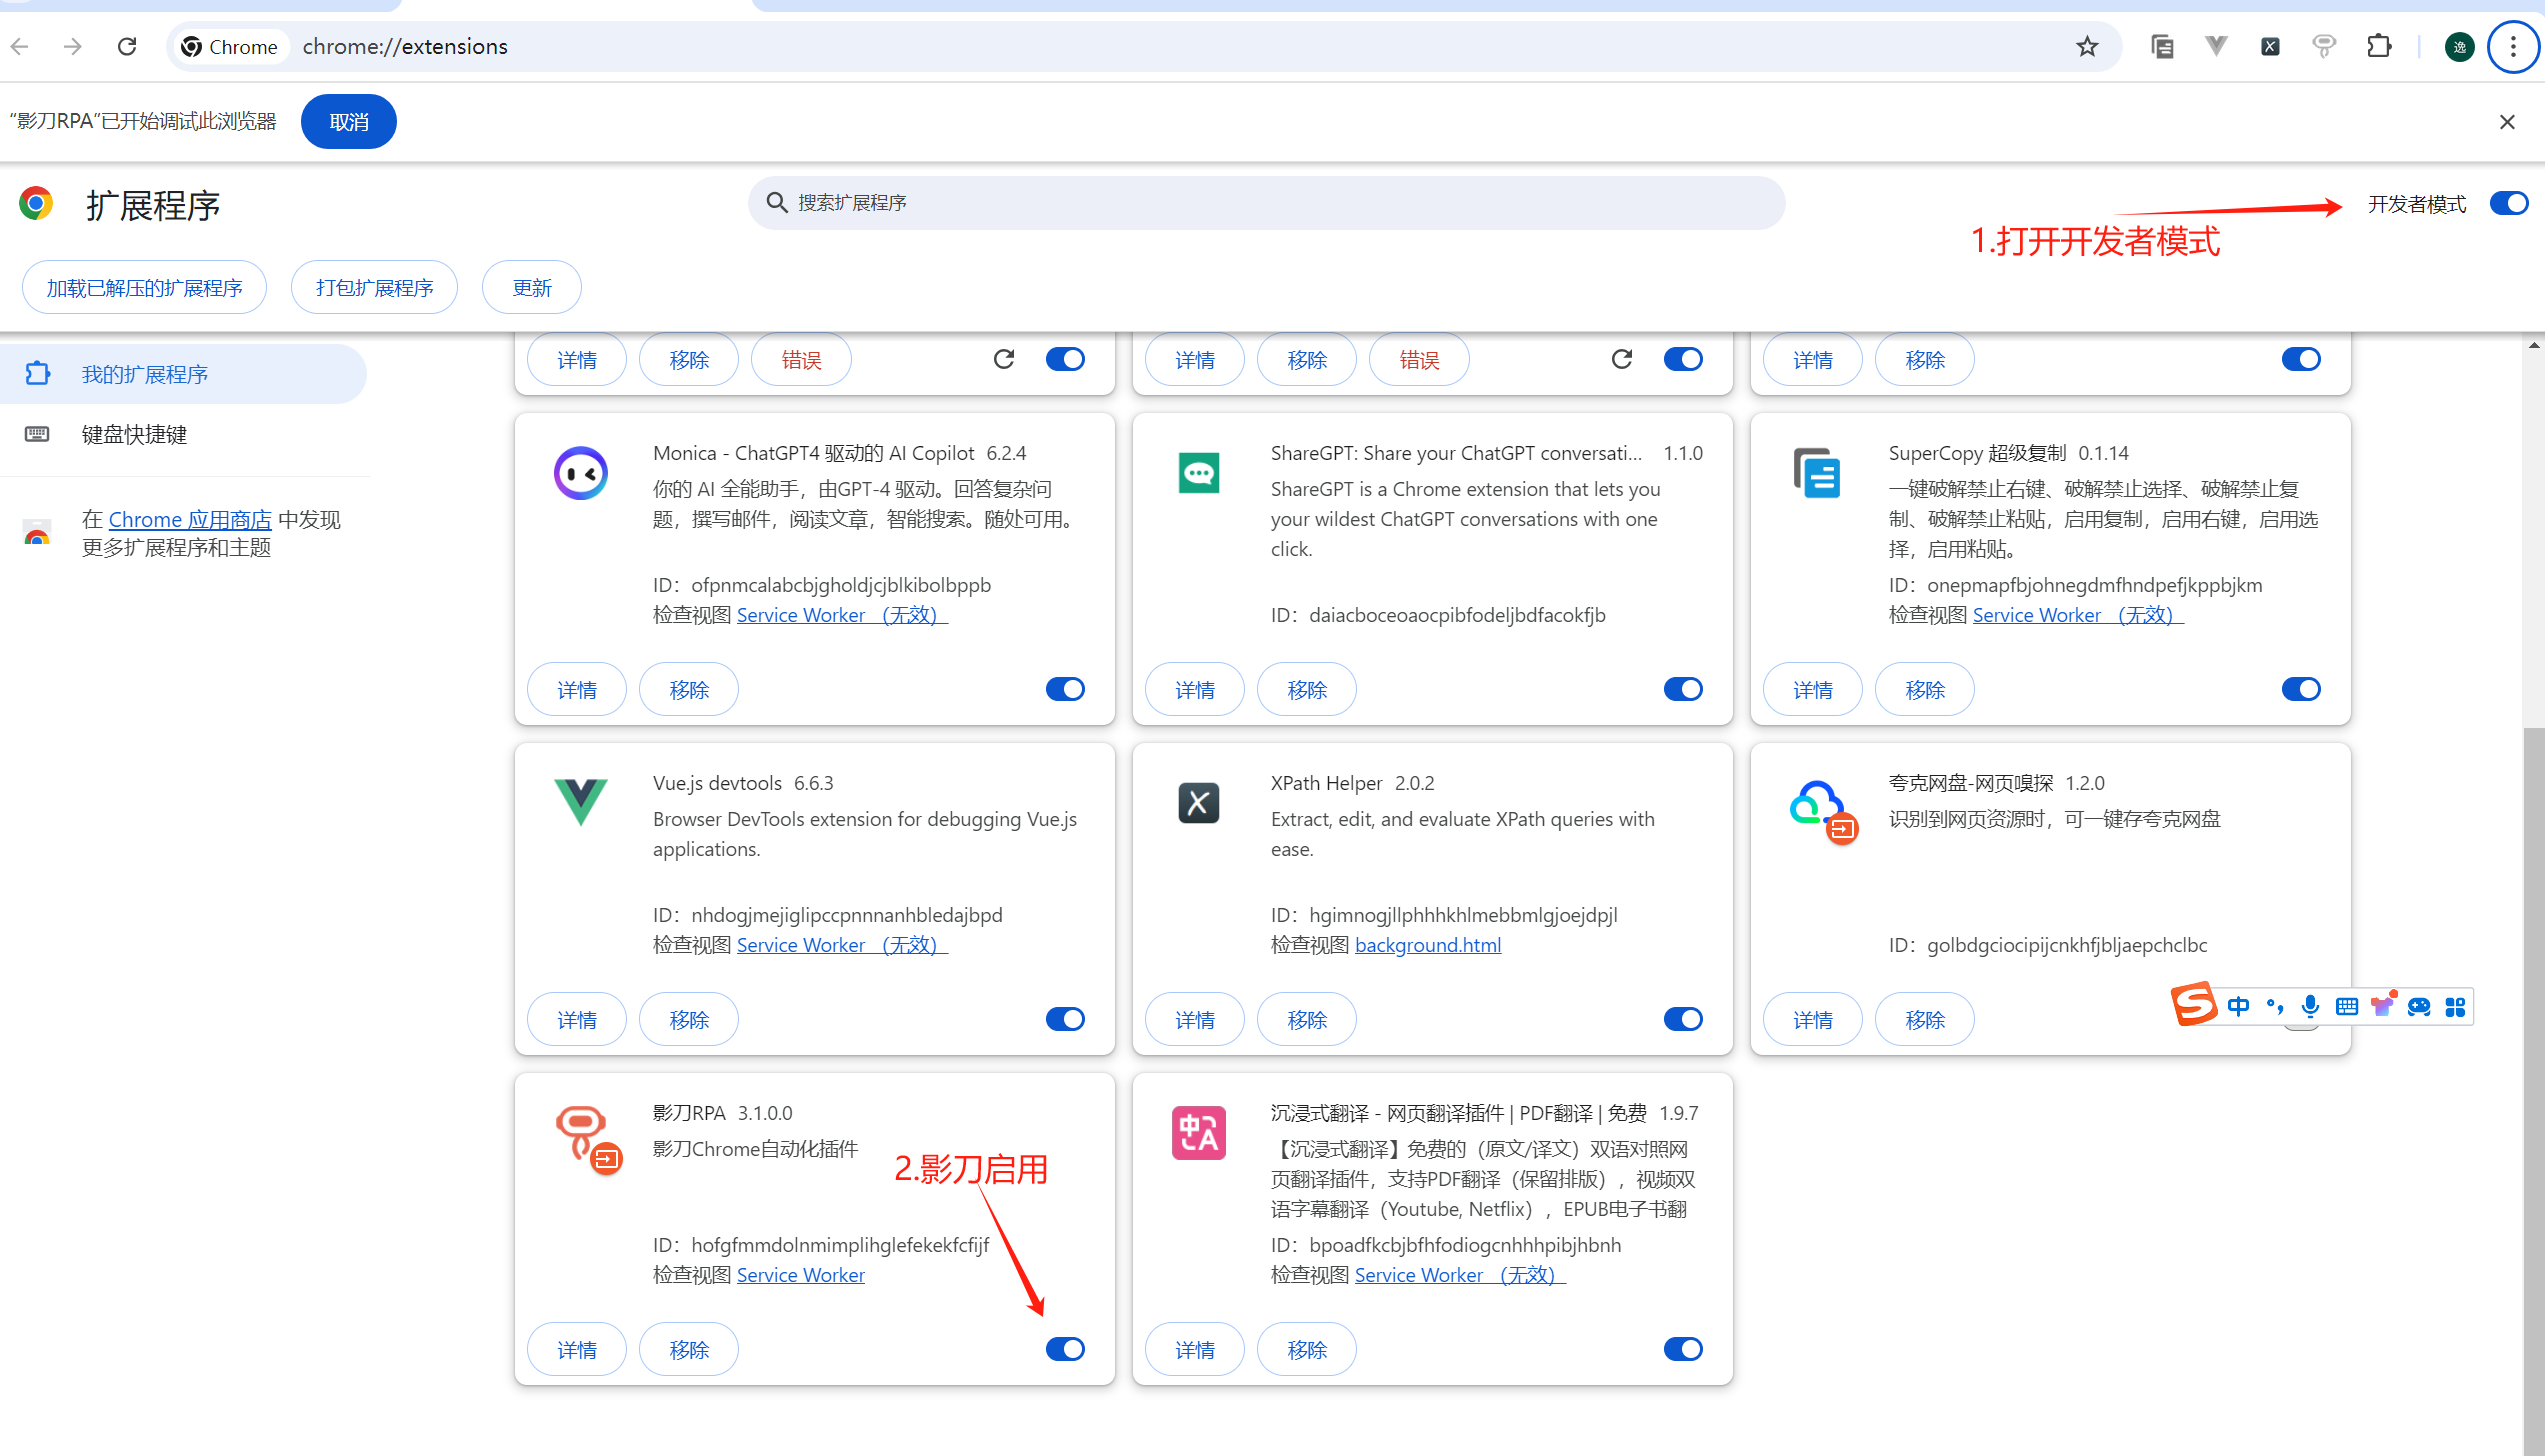
Task: Select 我的扩展程序 in the sidebar
Action: (x=145, y=374)
